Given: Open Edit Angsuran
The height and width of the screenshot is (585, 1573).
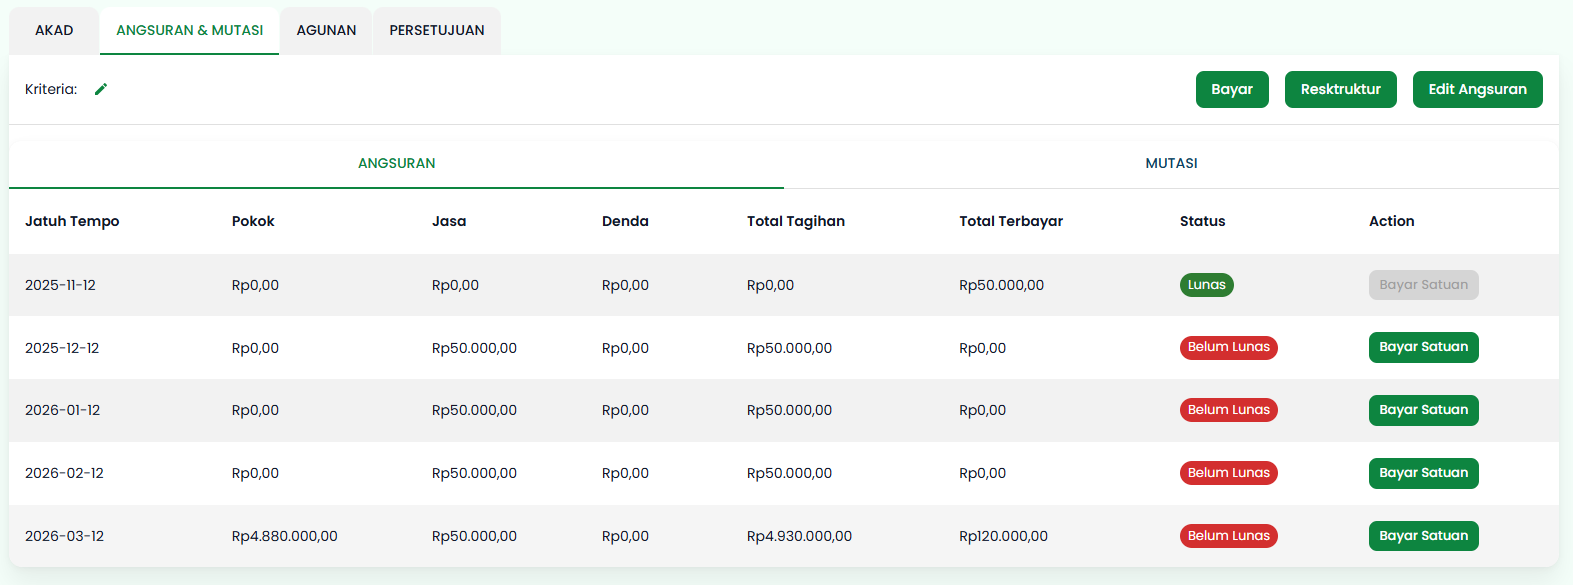Looking at the screenshot, I should point(1477,89).
